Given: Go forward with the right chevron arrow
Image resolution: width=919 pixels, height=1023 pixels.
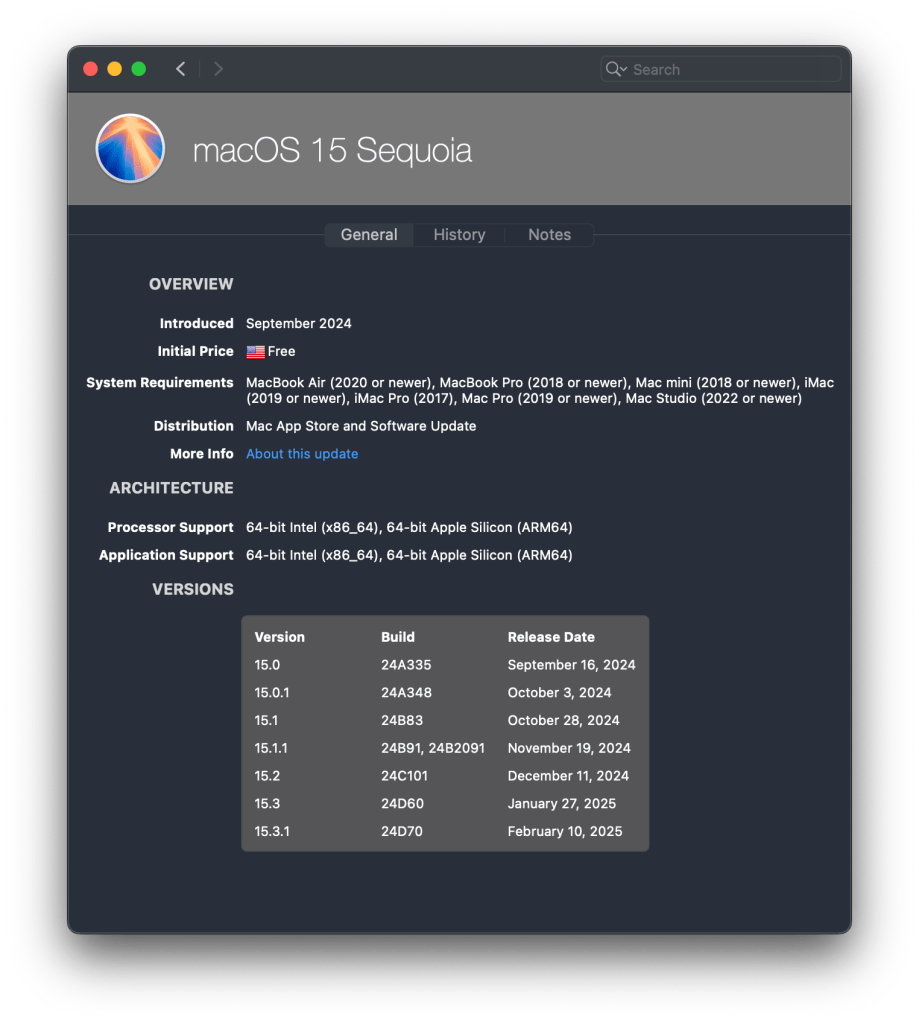Looking at the screenshot, I should tap(218, 69).
